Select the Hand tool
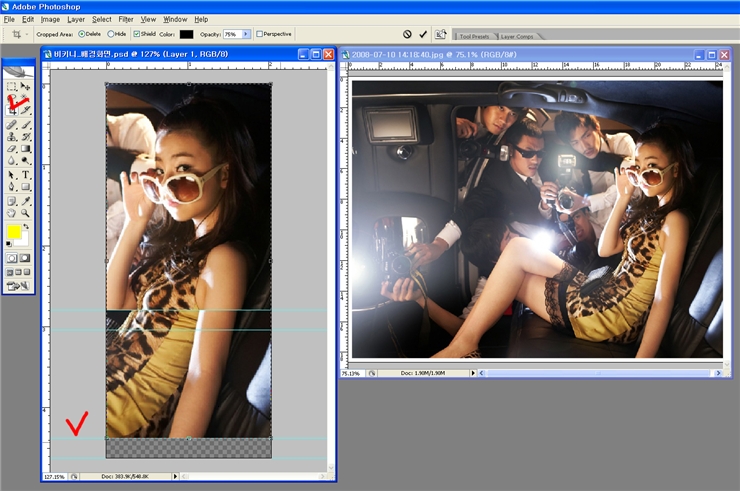This screenshot has width=740, height=491. pyautogui.click(x=12, y=213)
